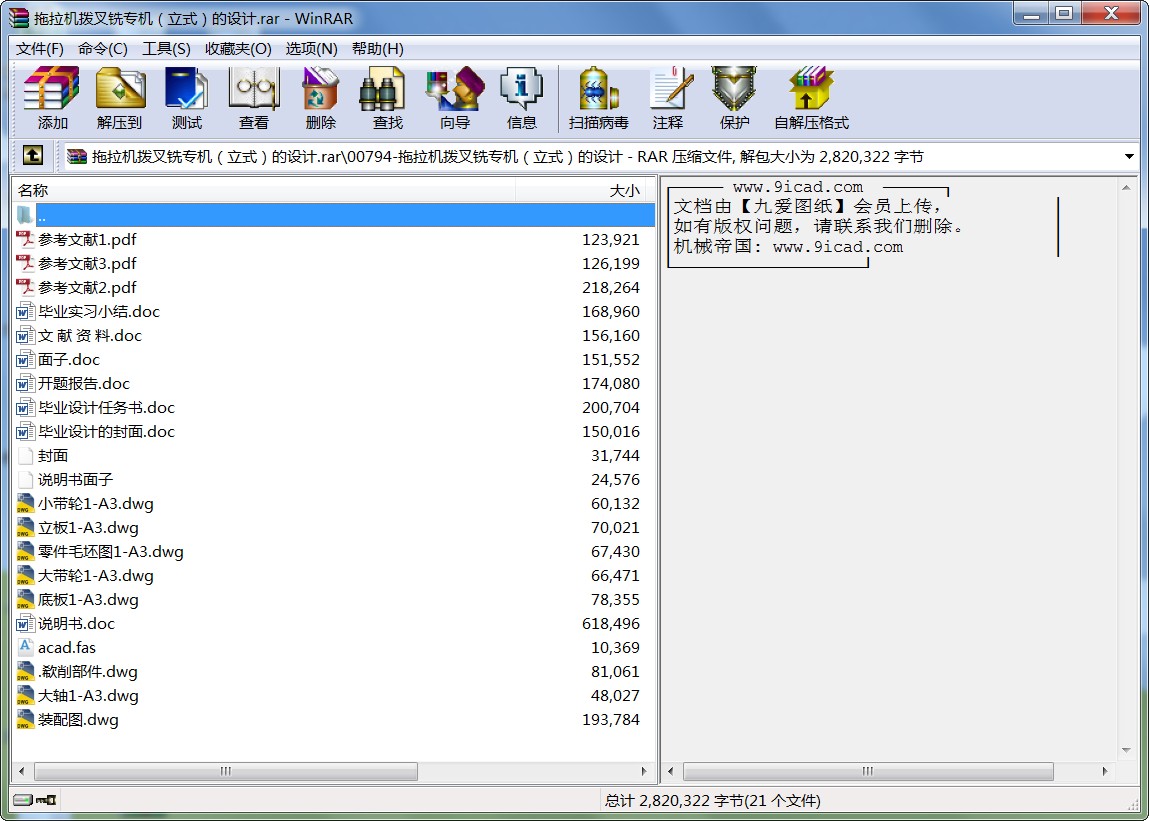Select file 毕业设计的封面.doc
Viewport: 1149px width, 821px height.
pos(335,432)
